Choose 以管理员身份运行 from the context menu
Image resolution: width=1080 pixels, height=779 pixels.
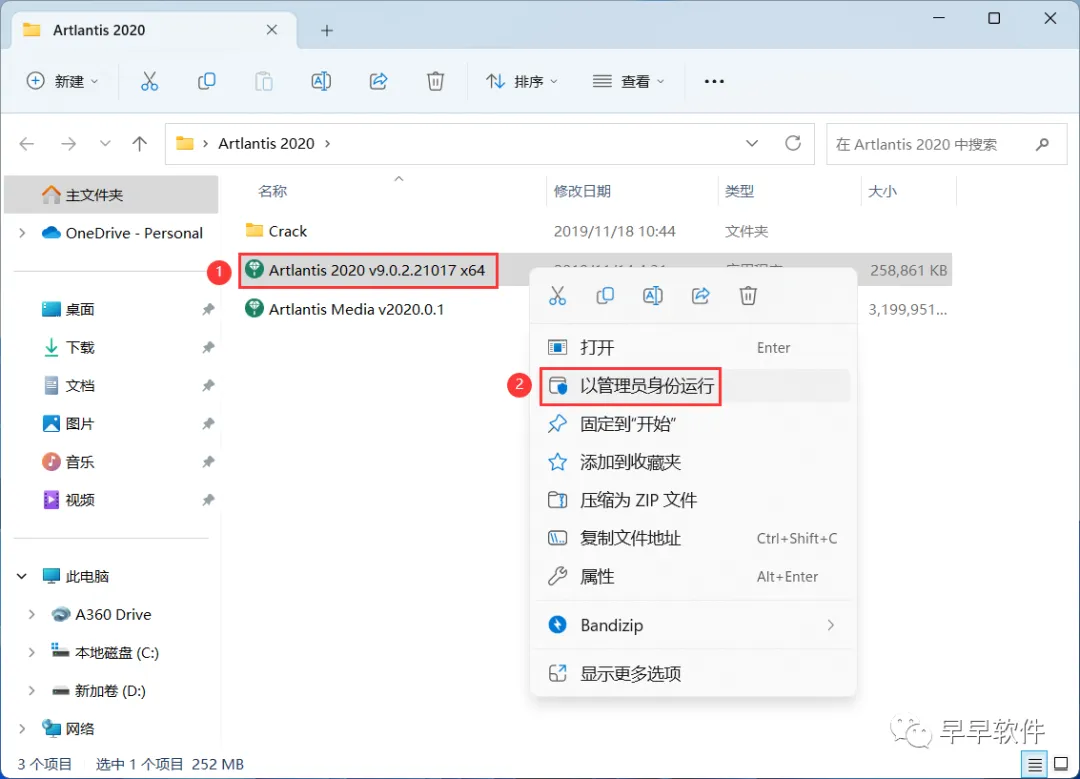point(694,386)
